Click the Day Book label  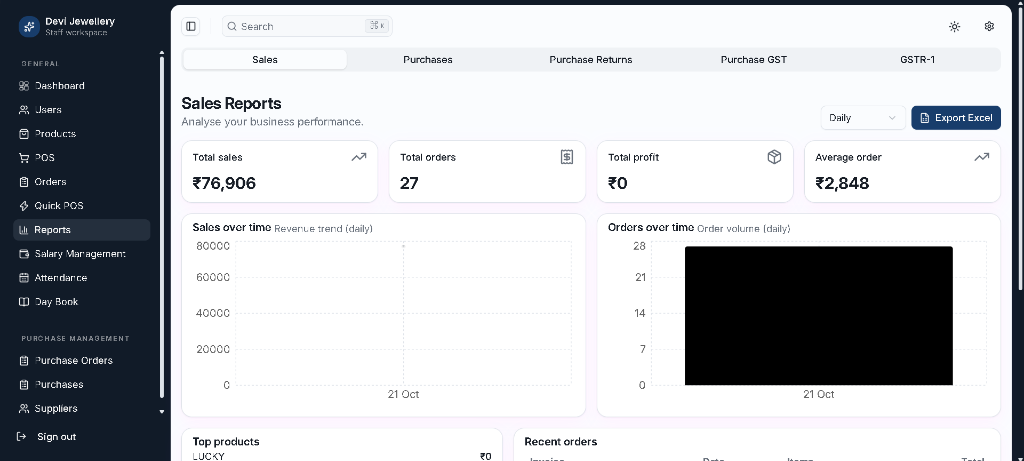[56, 302]
